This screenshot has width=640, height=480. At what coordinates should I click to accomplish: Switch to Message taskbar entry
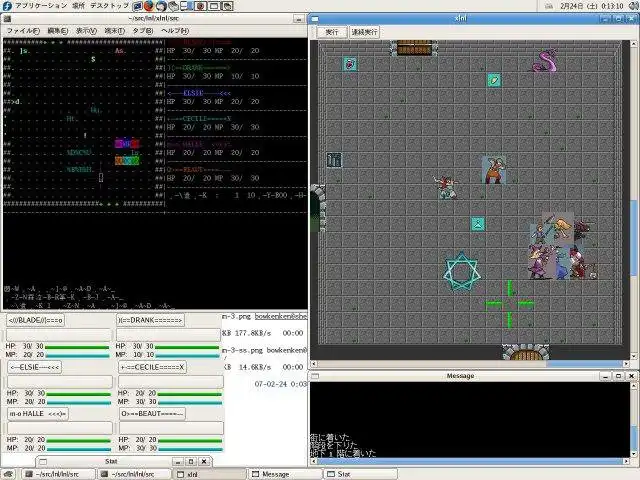click(x=286, y=474)
